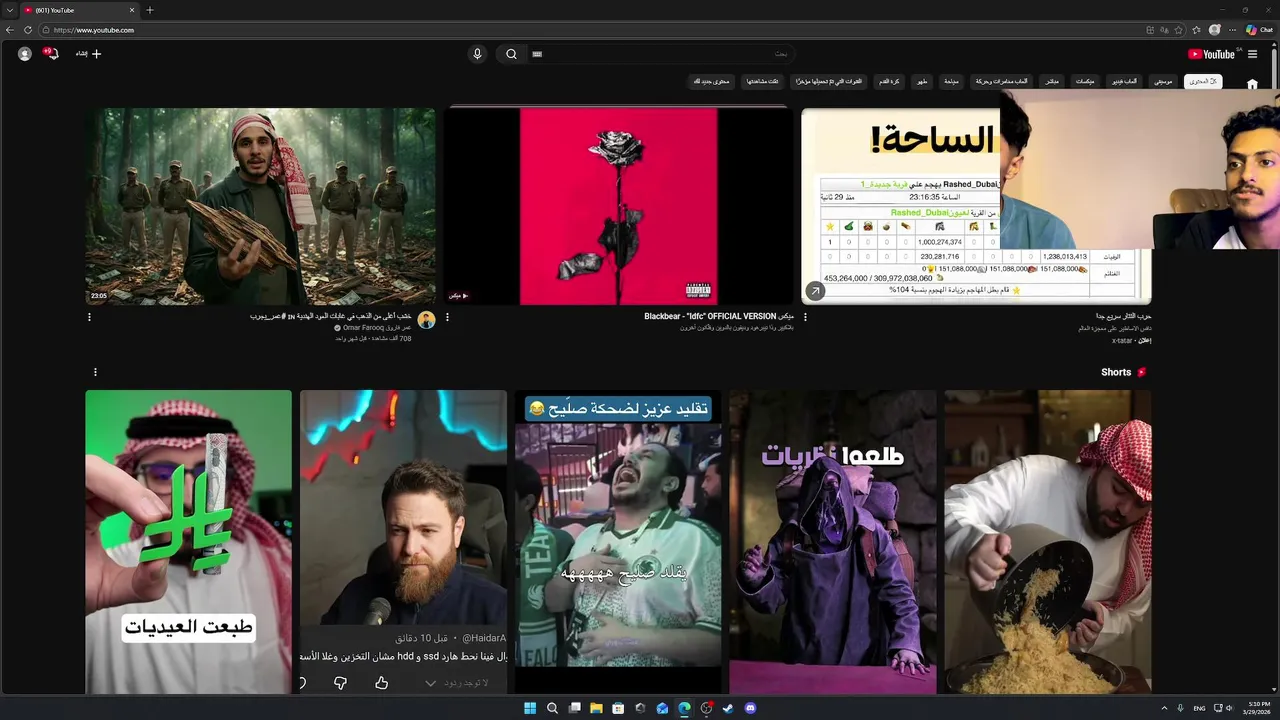Select the 'مباشر' filter chip
This screenshot has width=1280, height=720.
[1052, 81]
